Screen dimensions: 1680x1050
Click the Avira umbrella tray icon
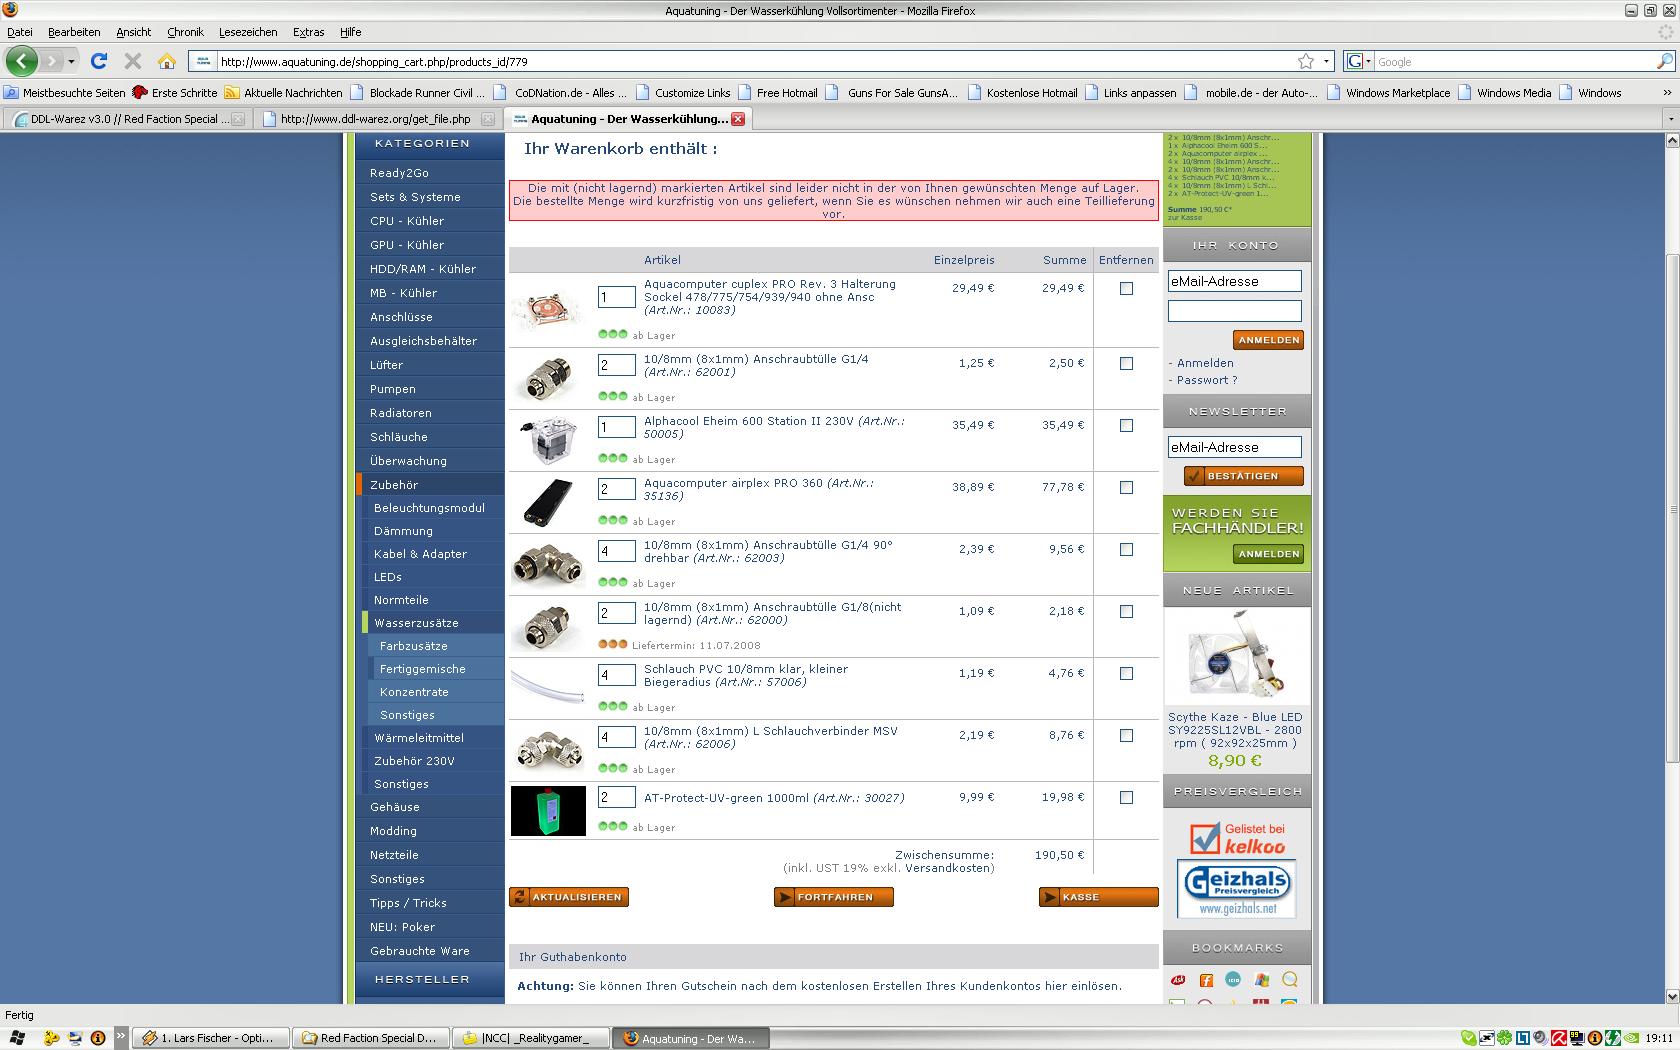(x=1559, y=1038)
